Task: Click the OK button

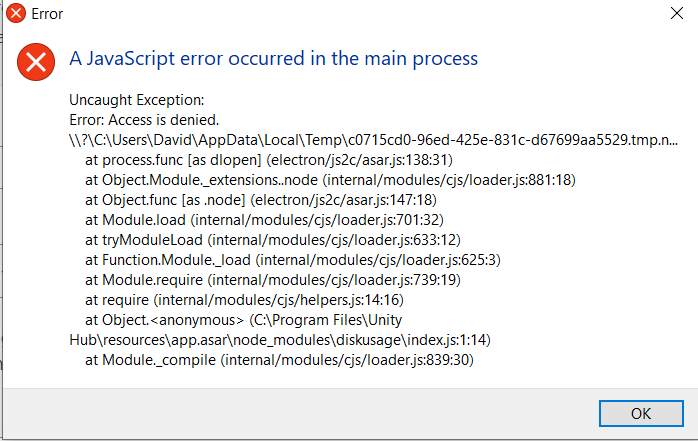Action: [x=641, y=414]
